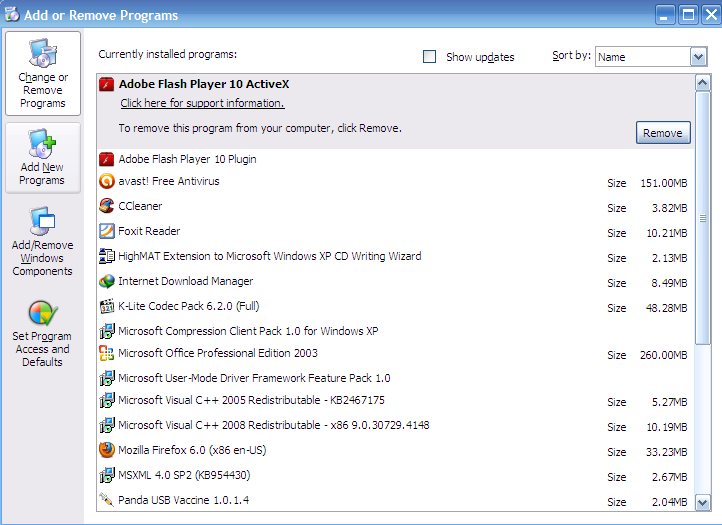Select HighMAT Extension CD Writing Wizard entry
Image resolution: width=722 pixels, height=525 pixels.
[x=395, y=257]
